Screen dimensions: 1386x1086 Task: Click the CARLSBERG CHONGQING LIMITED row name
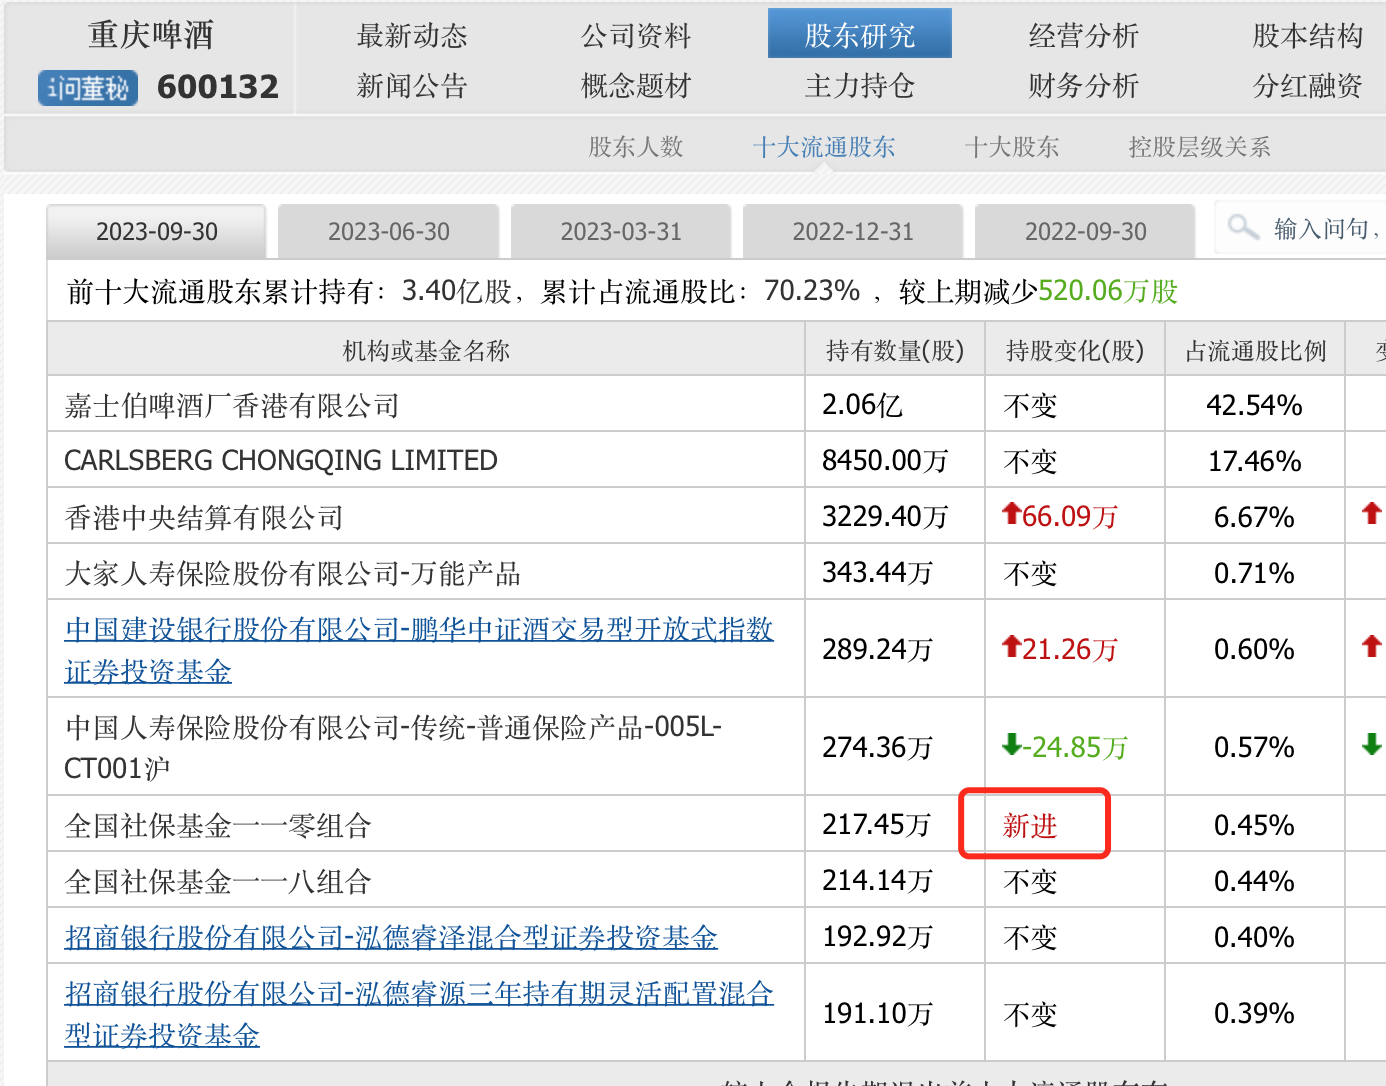coord(281,461)
